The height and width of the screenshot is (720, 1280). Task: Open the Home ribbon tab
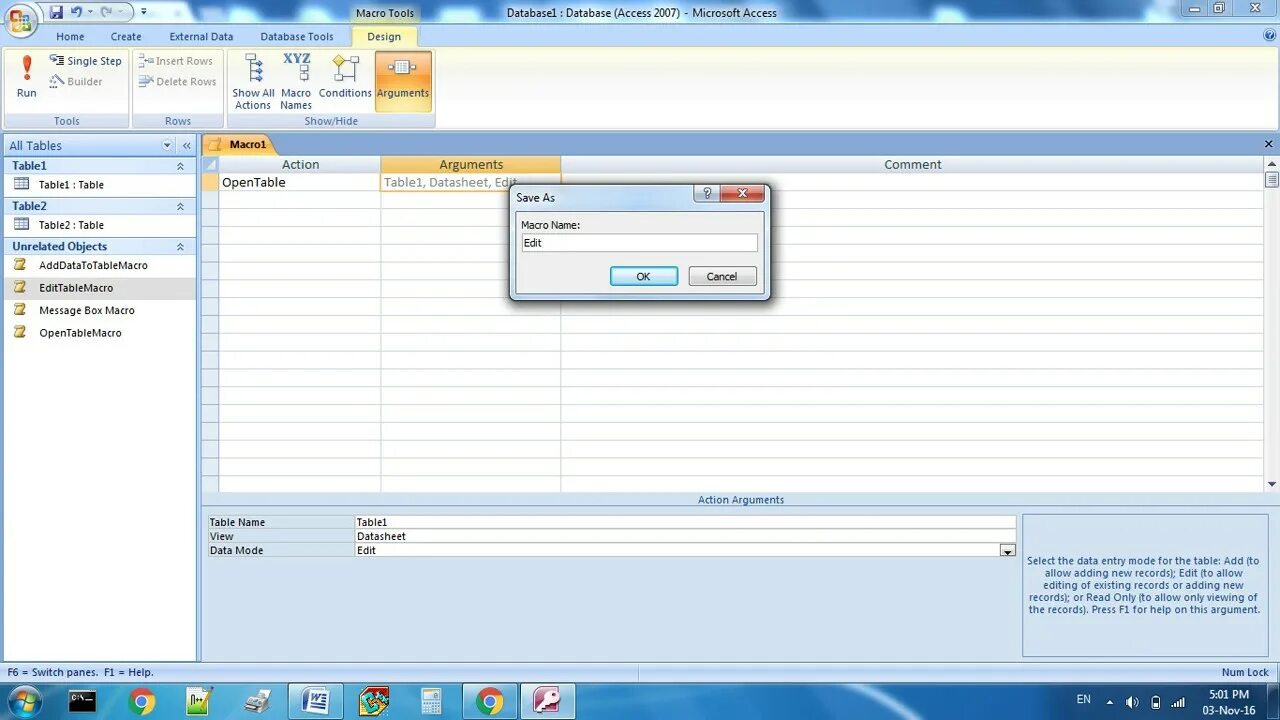click(x=70, y=37)
